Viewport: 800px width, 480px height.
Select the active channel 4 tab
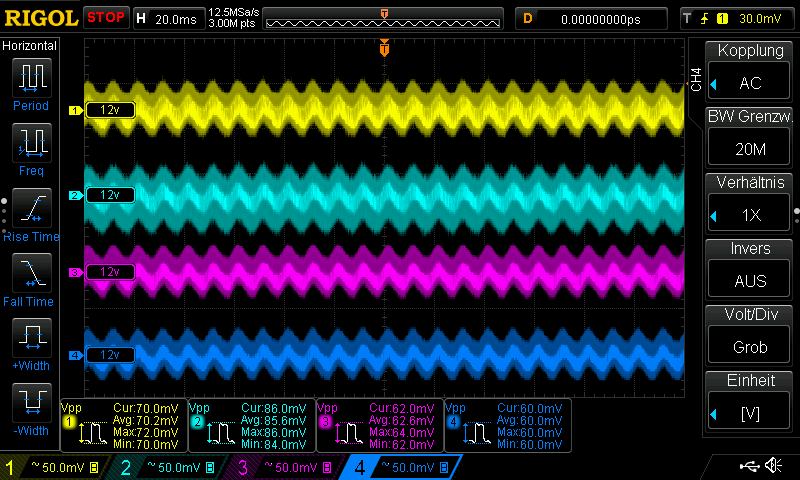coord(403,467)
